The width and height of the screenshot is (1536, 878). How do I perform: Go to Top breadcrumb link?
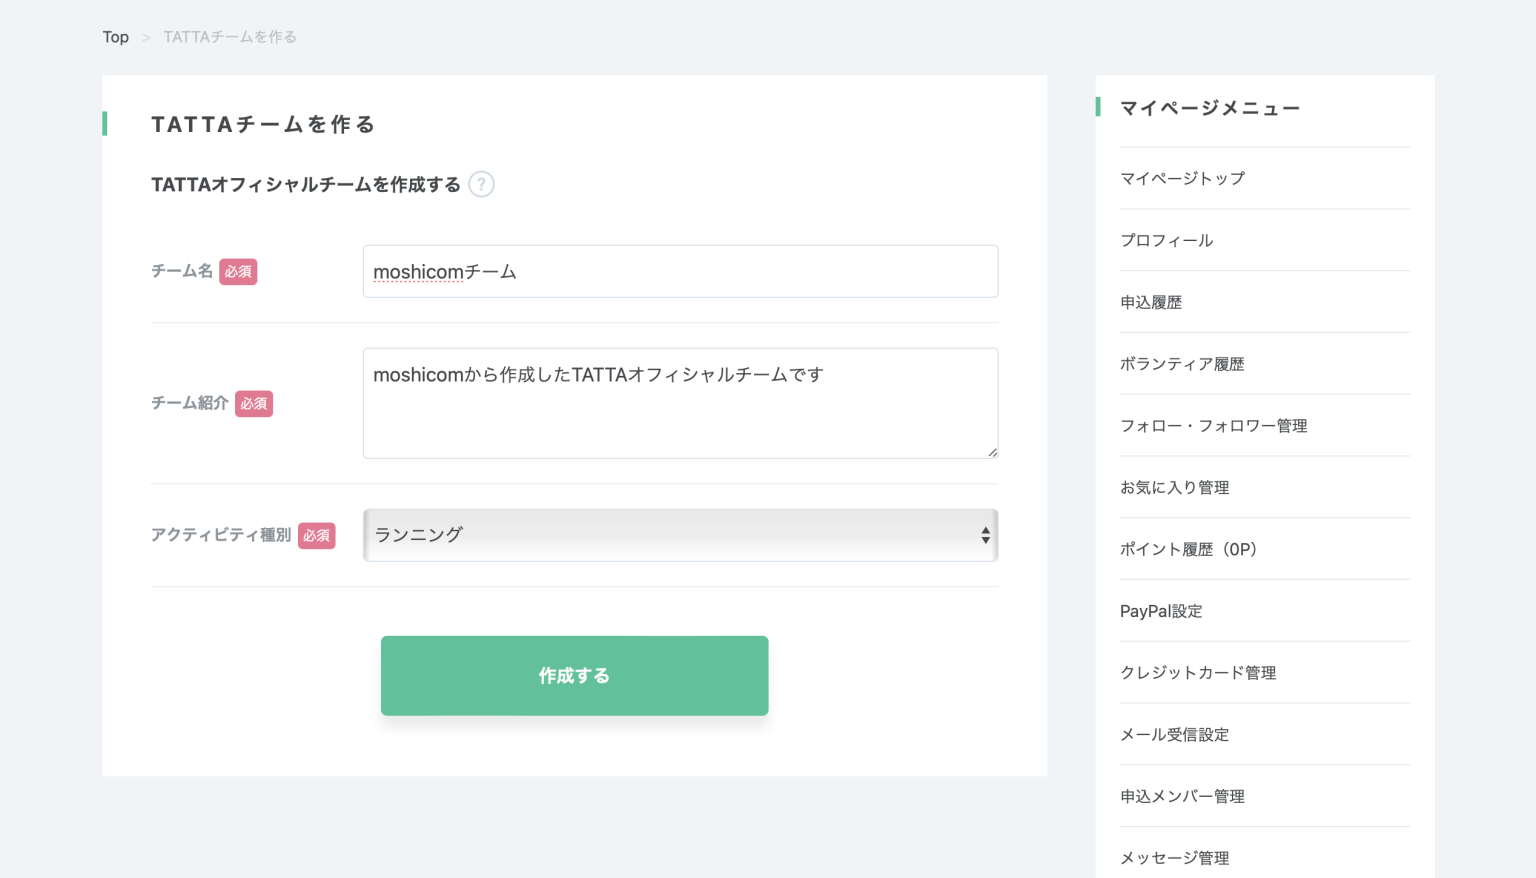coord(116,37)
